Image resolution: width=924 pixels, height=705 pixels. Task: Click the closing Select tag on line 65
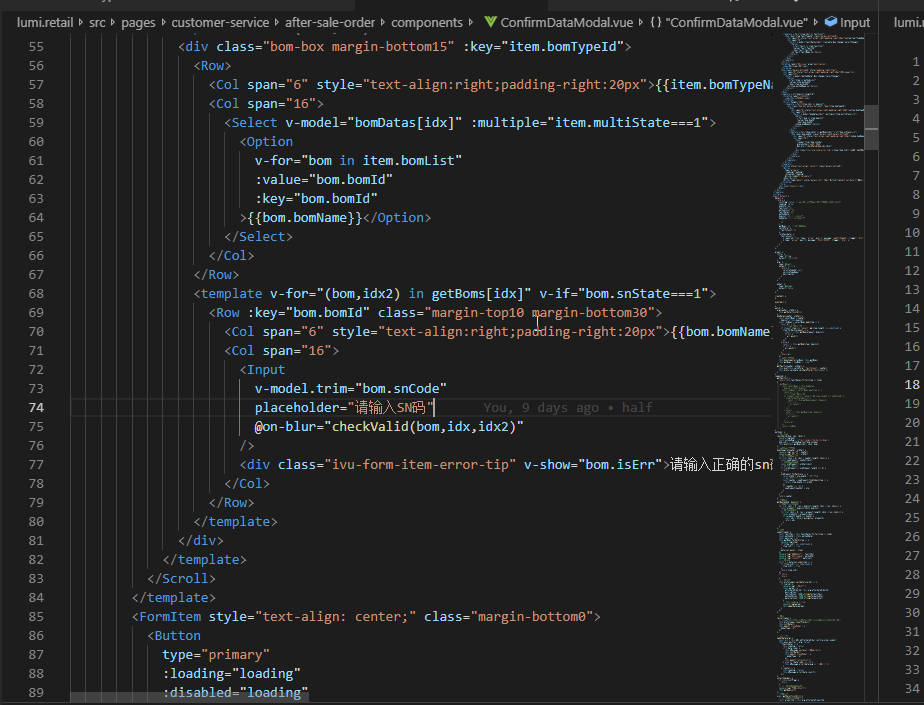click(x=258, y=236)
